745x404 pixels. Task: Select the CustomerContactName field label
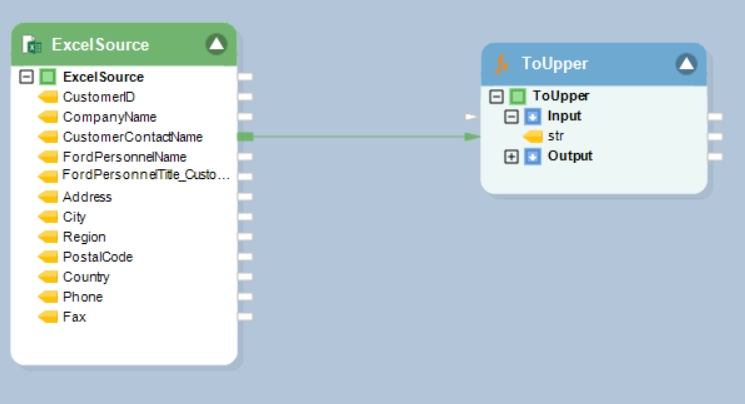click(x=133, y=137)
